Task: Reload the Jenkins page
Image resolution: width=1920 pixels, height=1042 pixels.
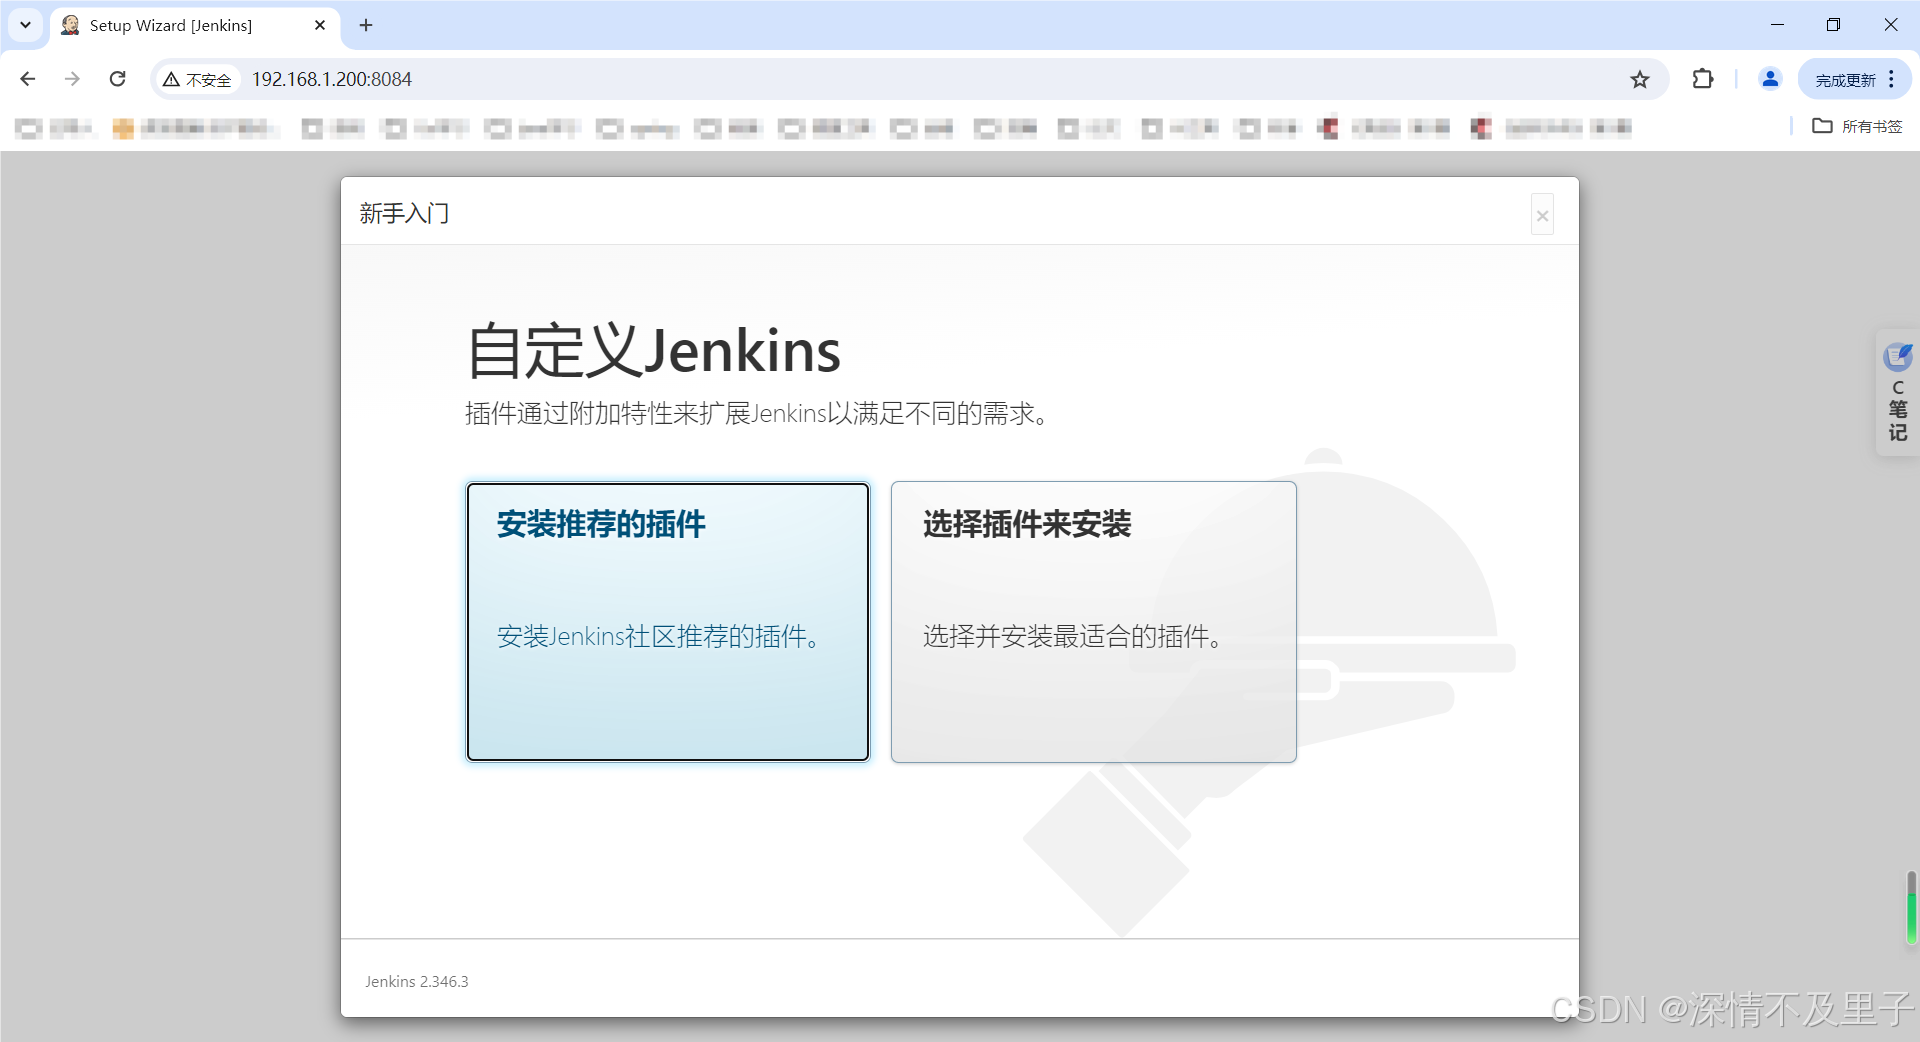Action: pyautogui.click(x=117, y=79)
